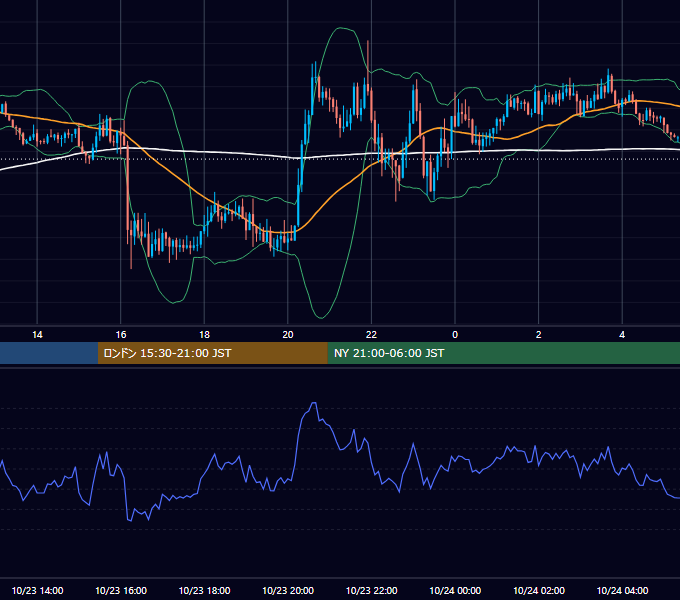The image size is (680, 600).
Task: Click the 10/23 14:00 date label
Action: pos(37,590)
